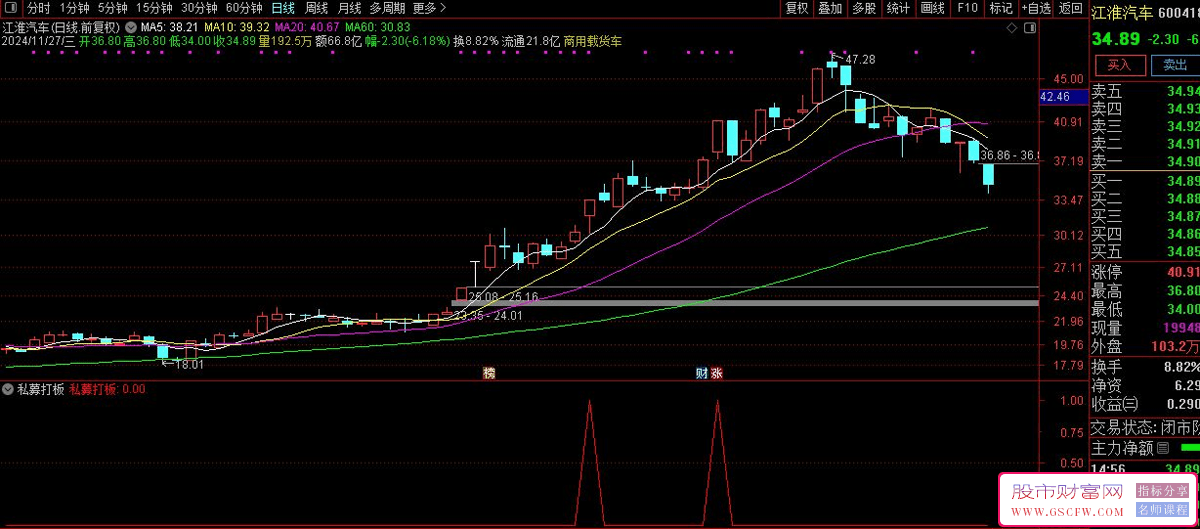The height and width of the screenshot is (529, 1200).
Task: Click the 现量 volume row
Action: point(1145,328)
